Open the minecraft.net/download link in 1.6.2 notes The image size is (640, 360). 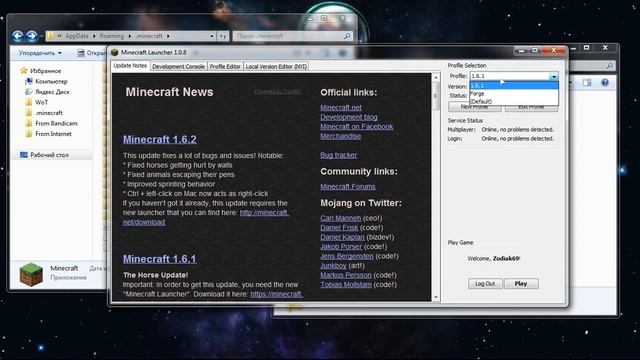coord(264,213)
